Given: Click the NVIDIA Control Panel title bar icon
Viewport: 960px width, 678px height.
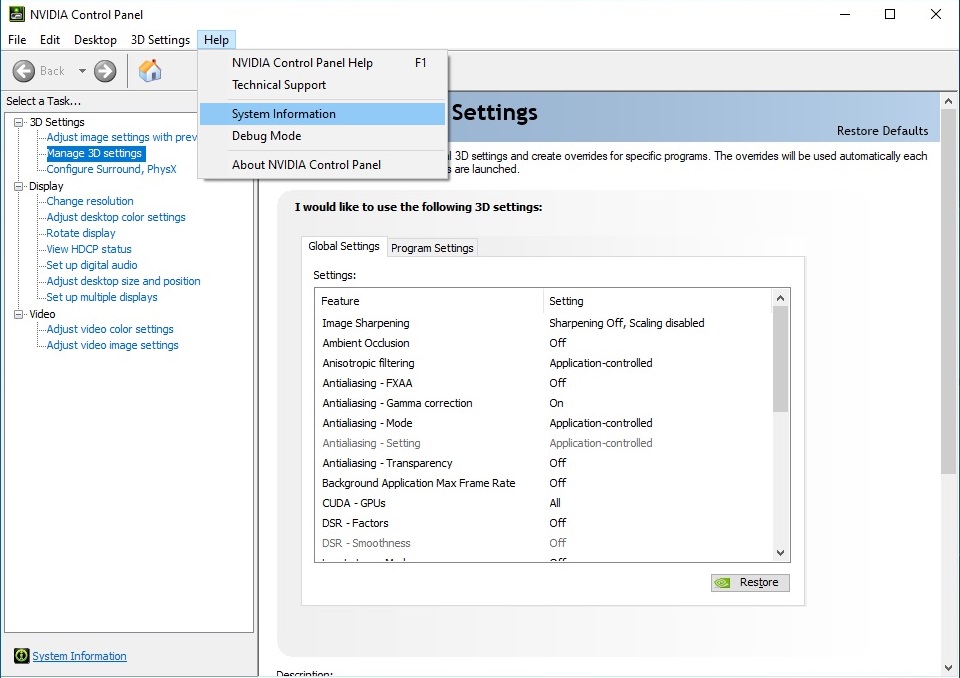Looking at the screenshot, I should 16,14.
